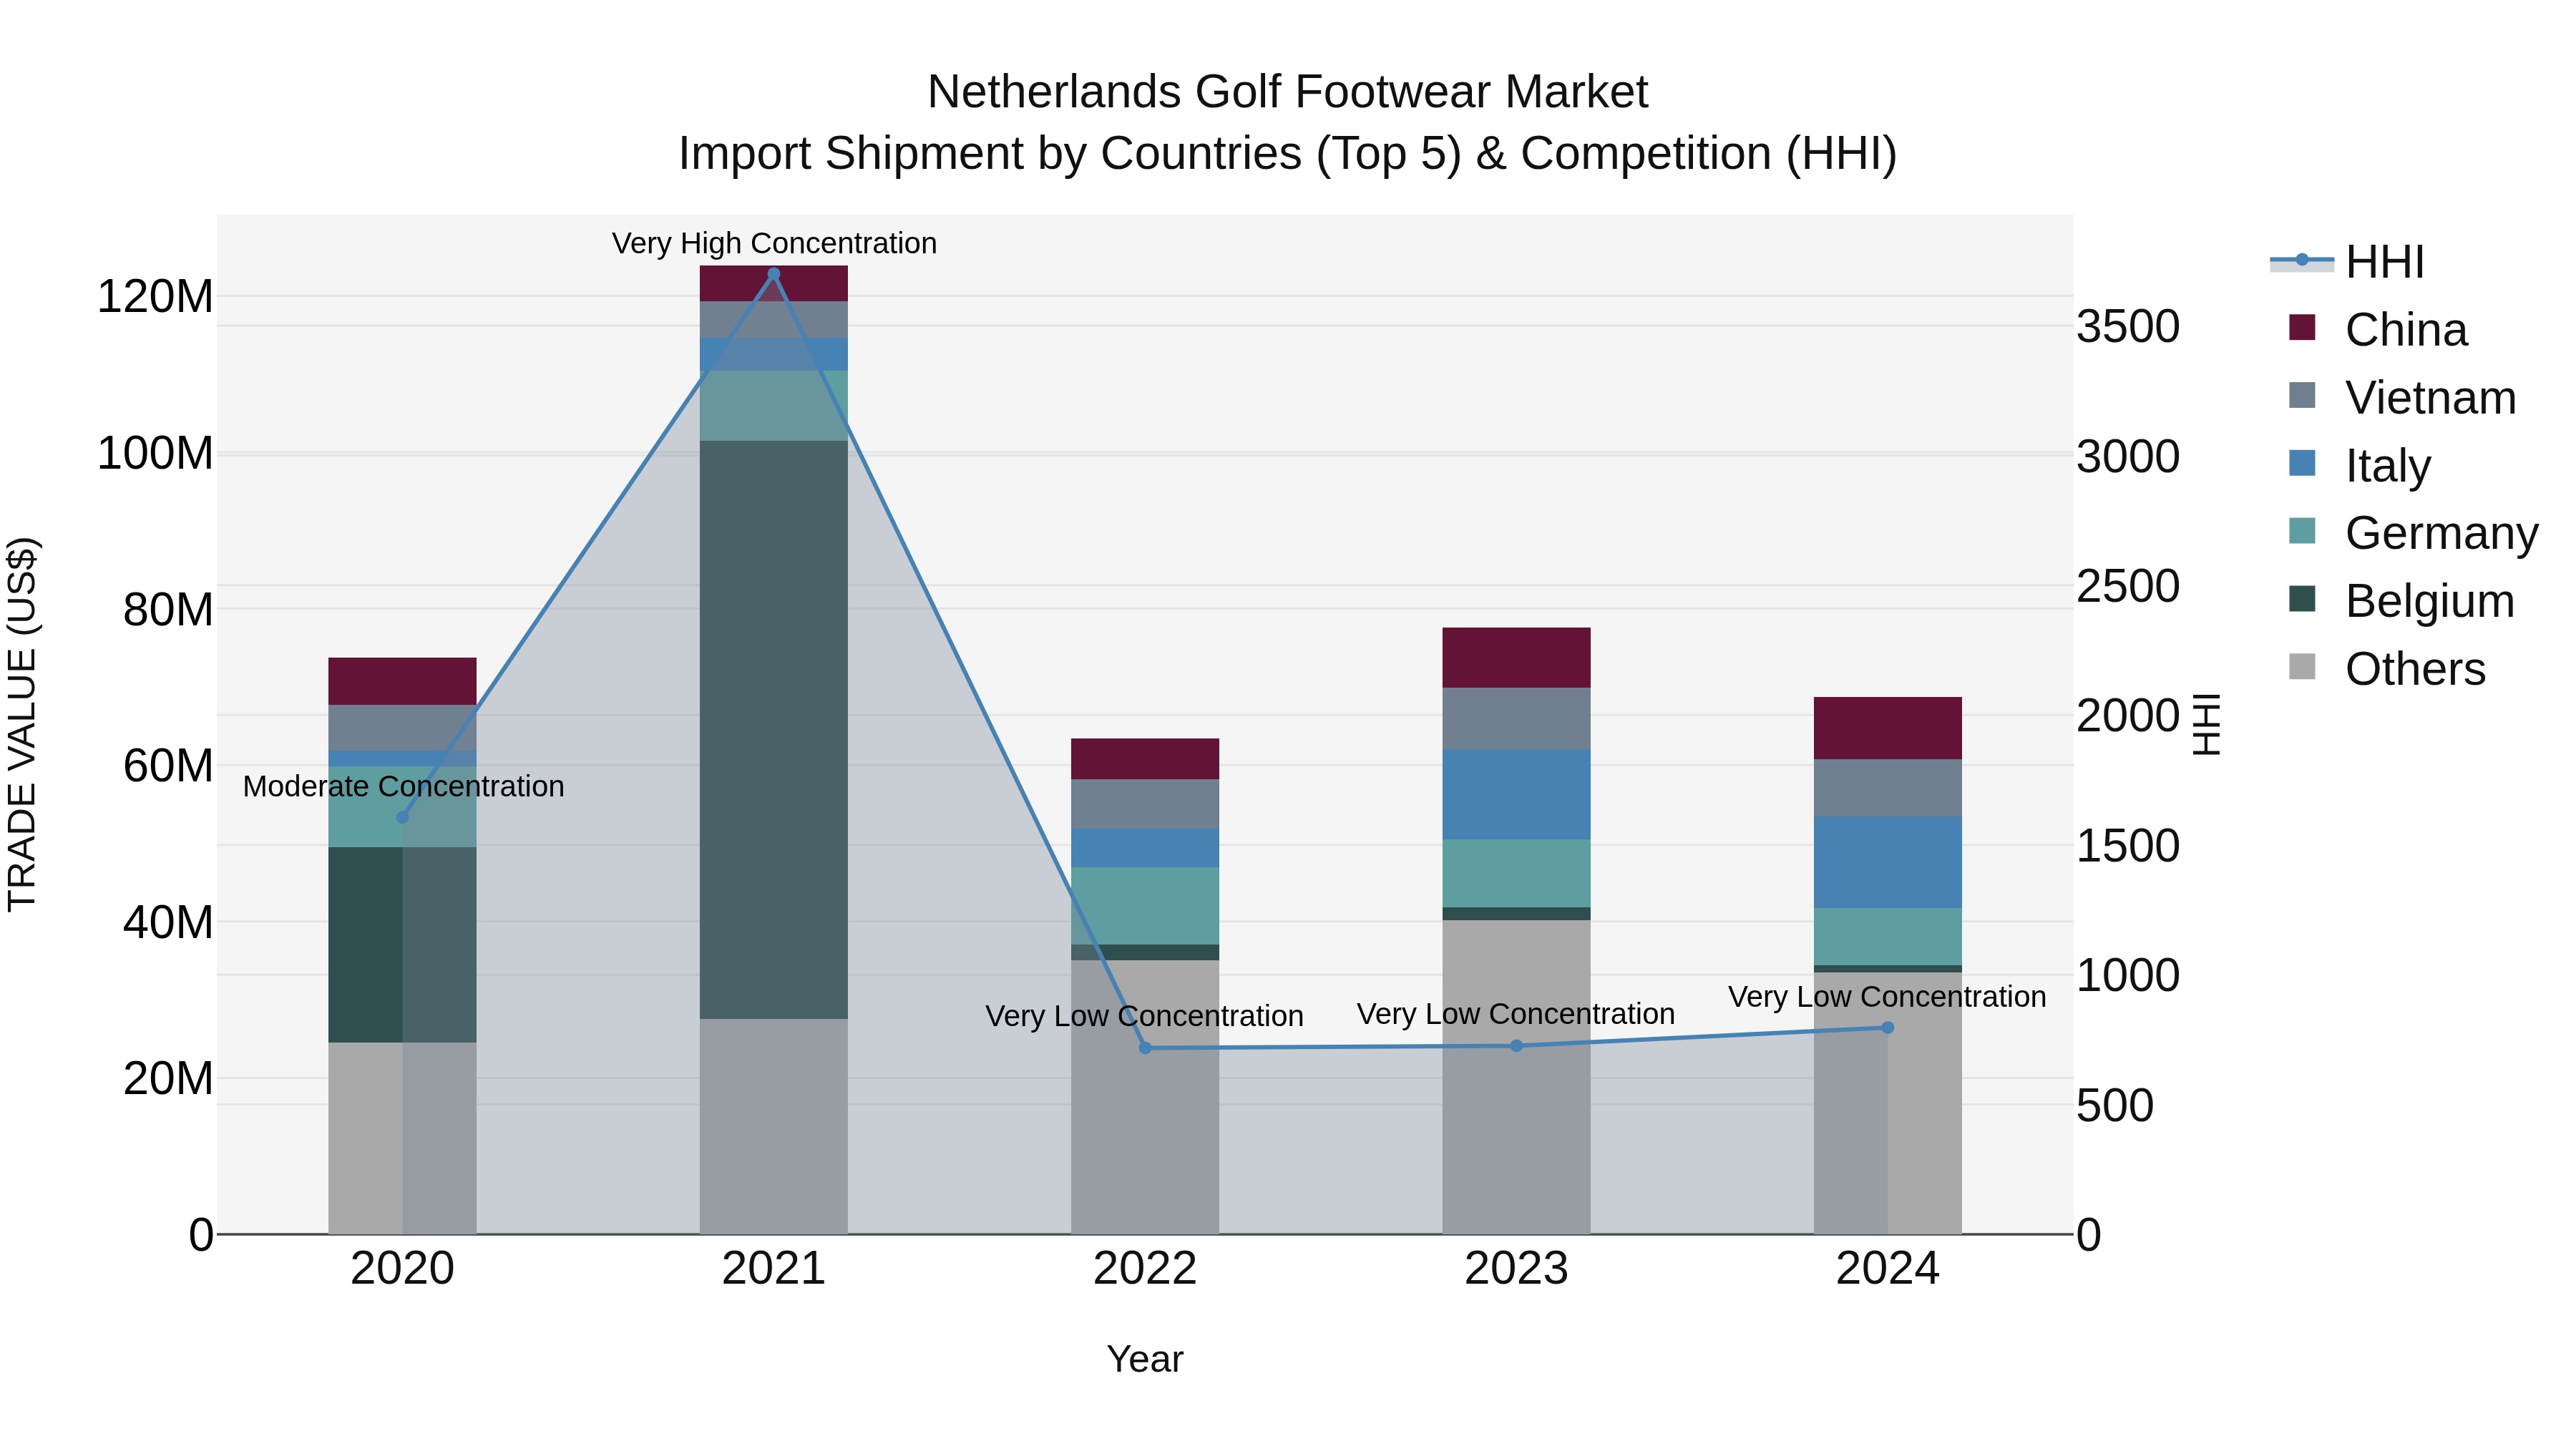The width and height of the screenshot is (2576, 1449).
Task: Click the China maroon legend swatch
Action: 2302,327
